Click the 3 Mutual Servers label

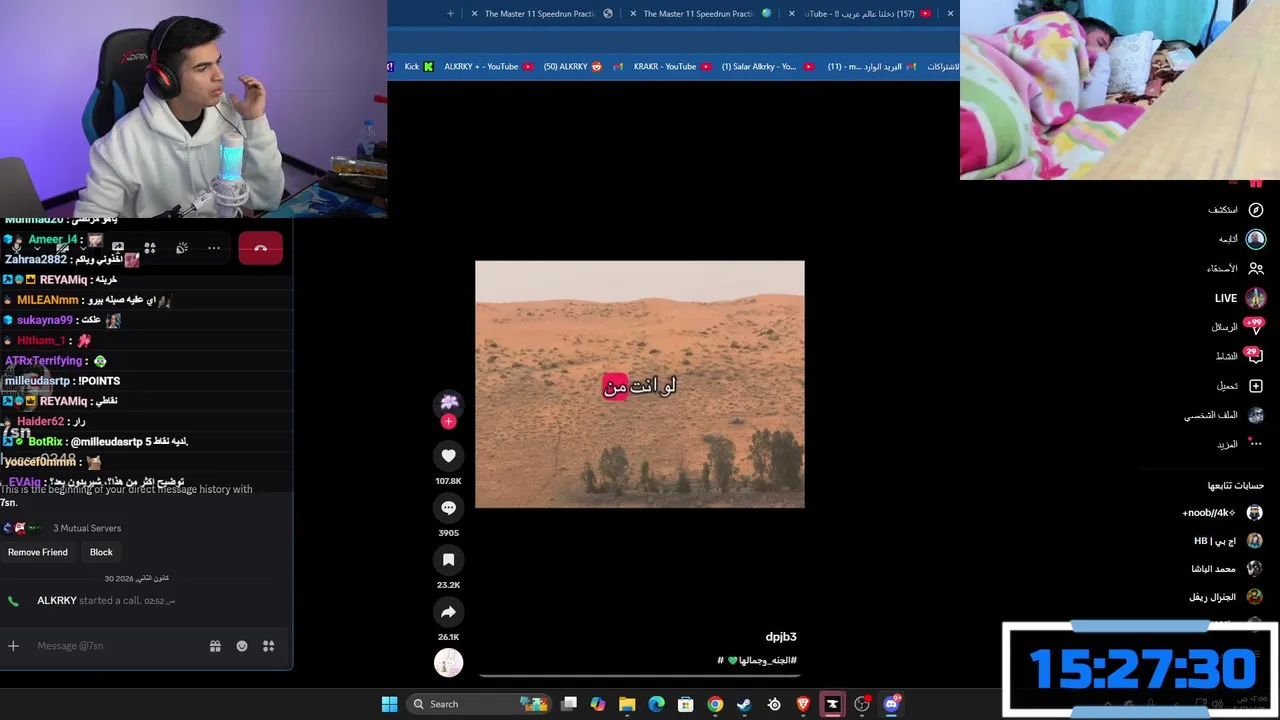pos(87,528)
